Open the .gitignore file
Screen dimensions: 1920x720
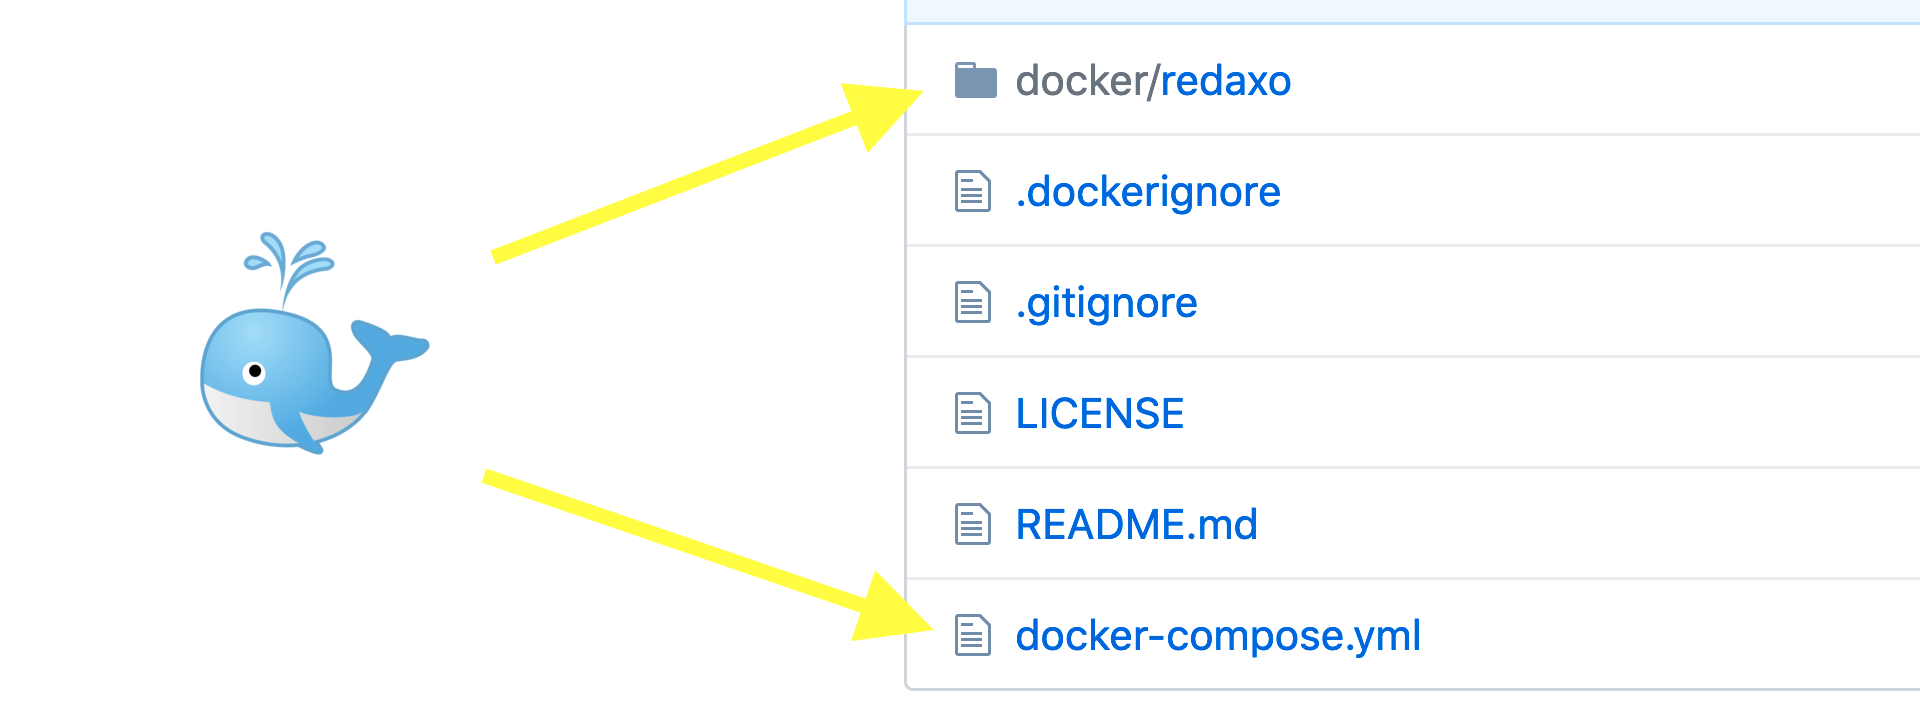pos(1106,302)
